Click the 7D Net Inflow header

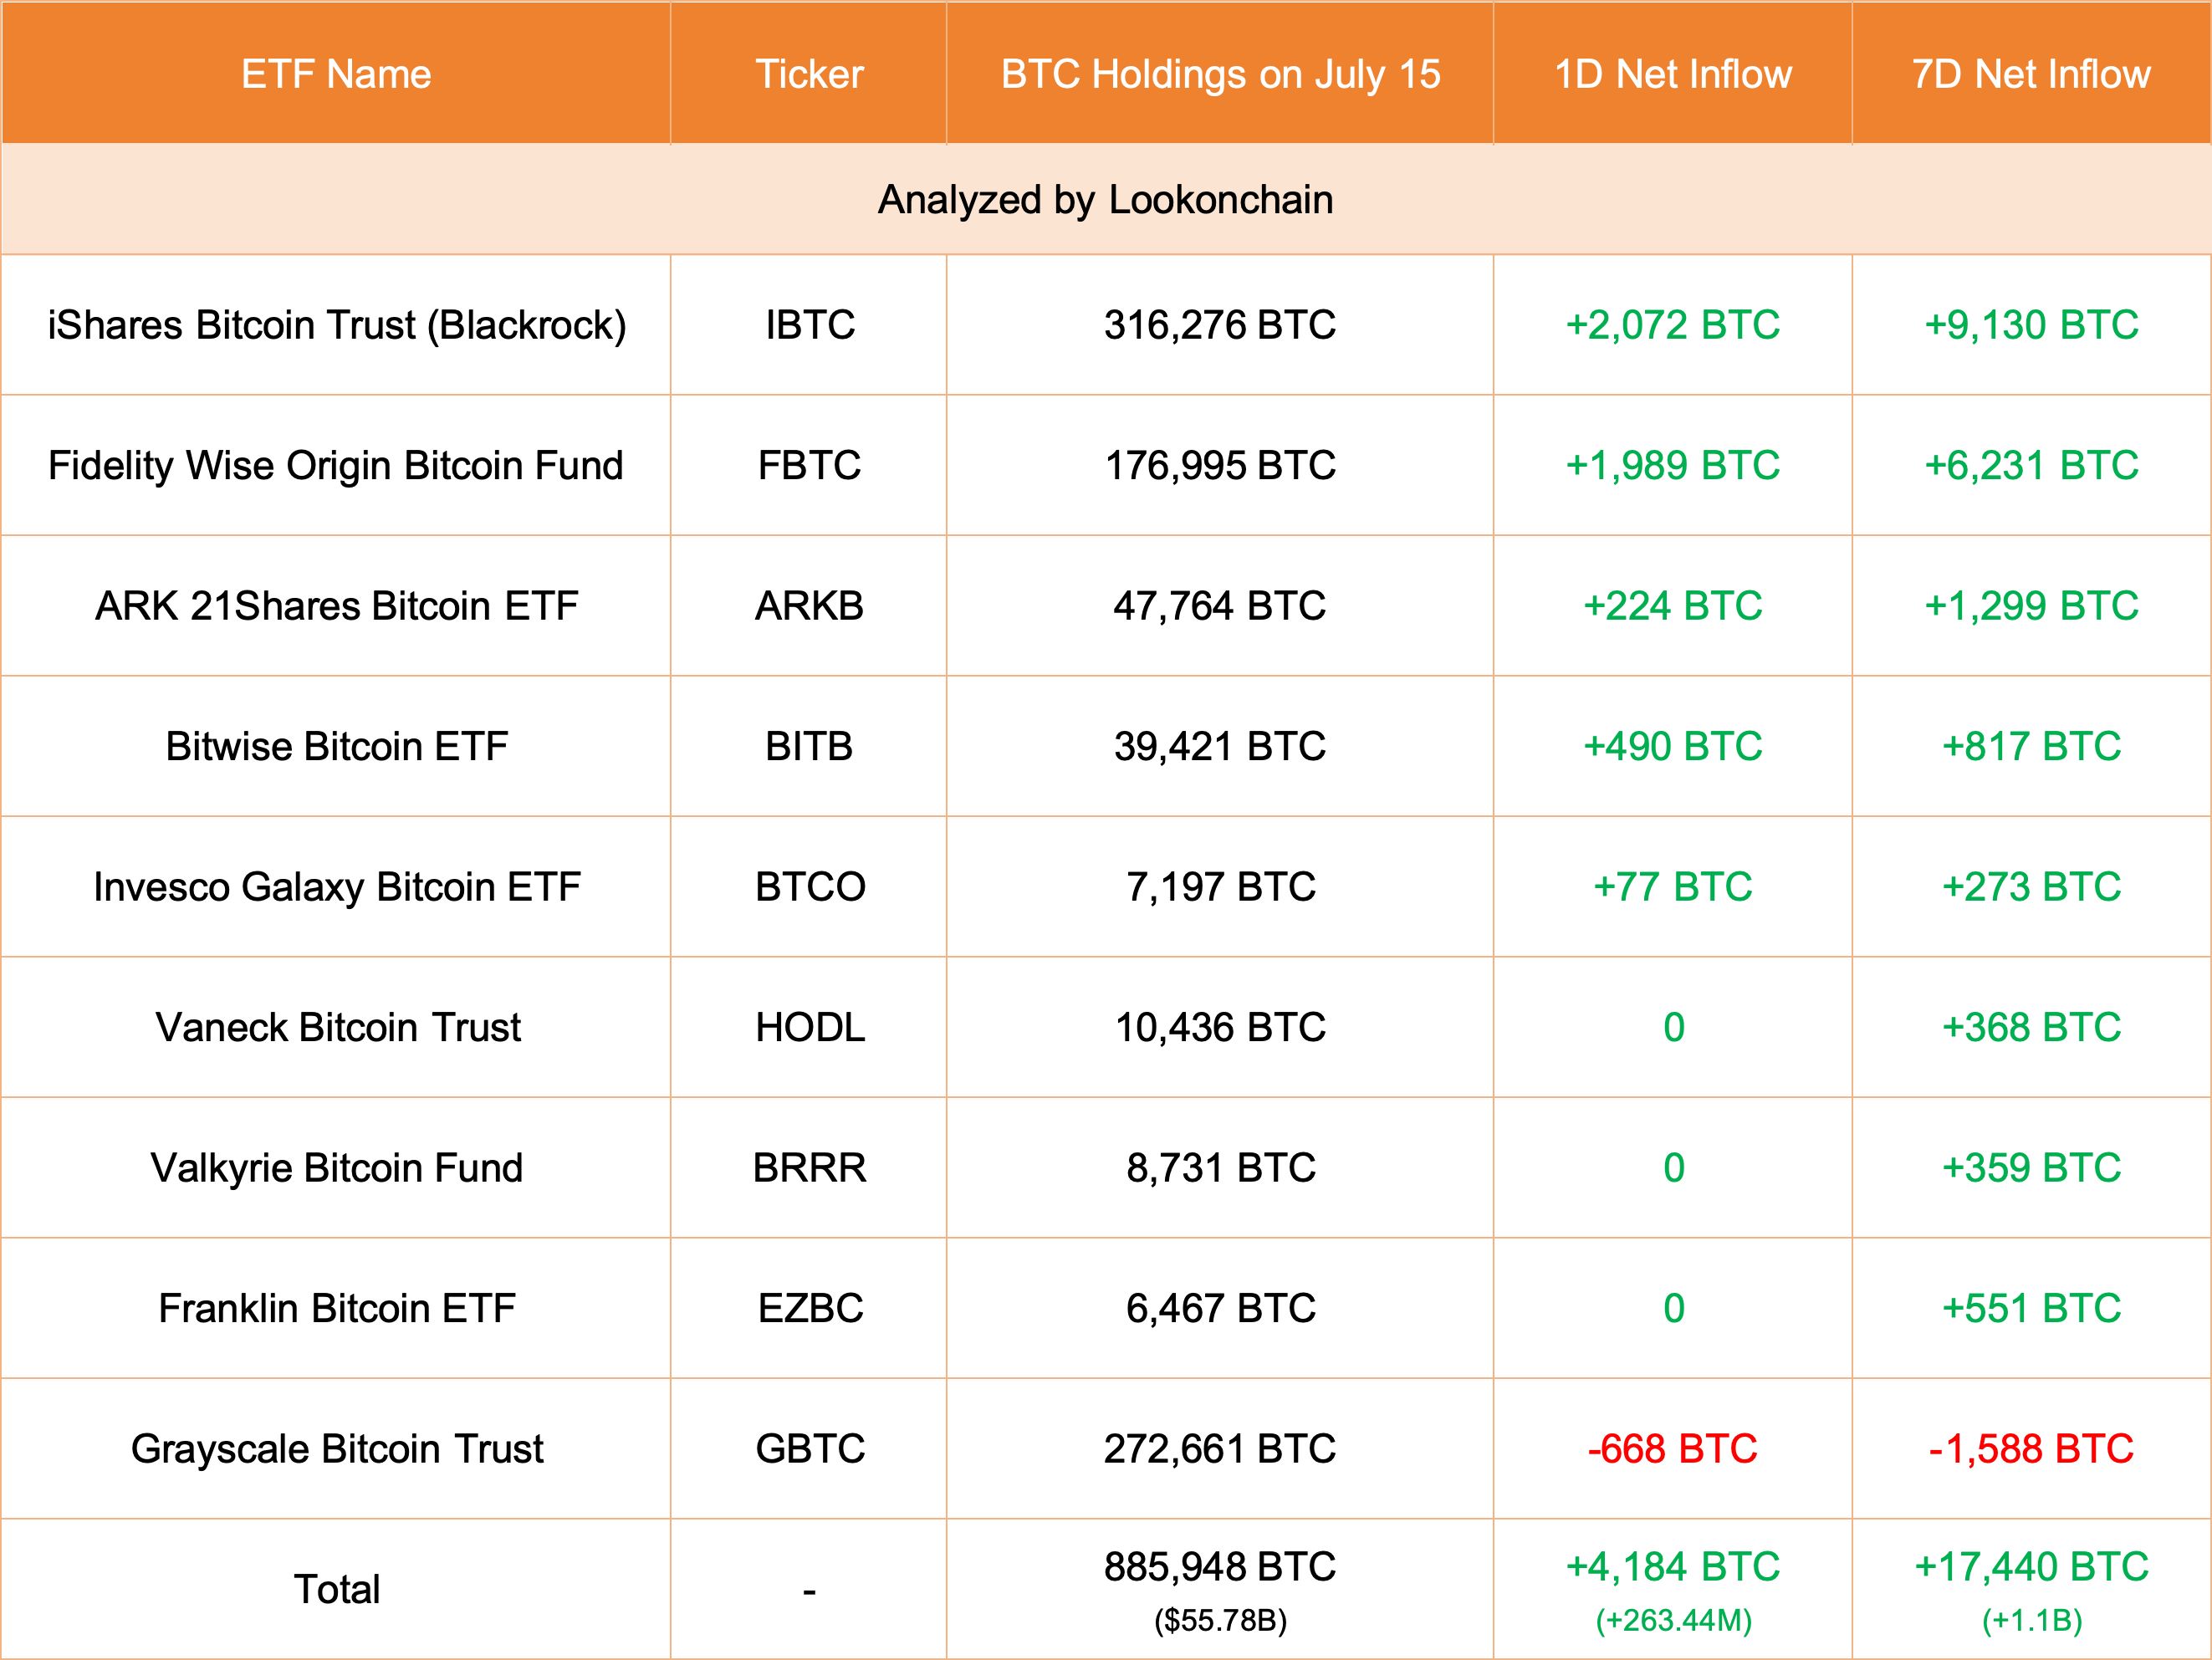[x=2031, y=75]
